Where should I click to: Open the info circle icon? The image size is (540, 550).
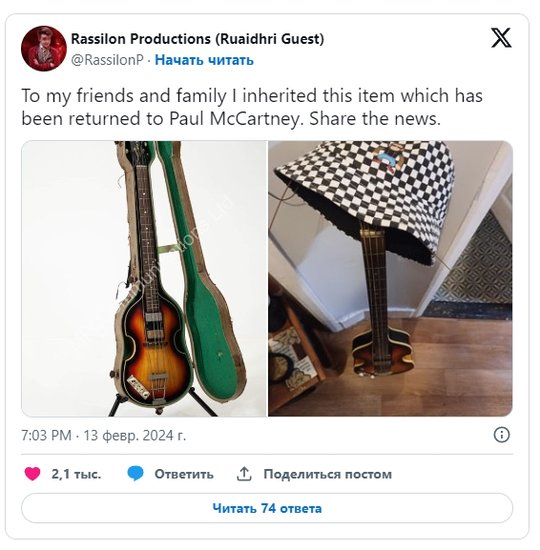tap(501, 435)
